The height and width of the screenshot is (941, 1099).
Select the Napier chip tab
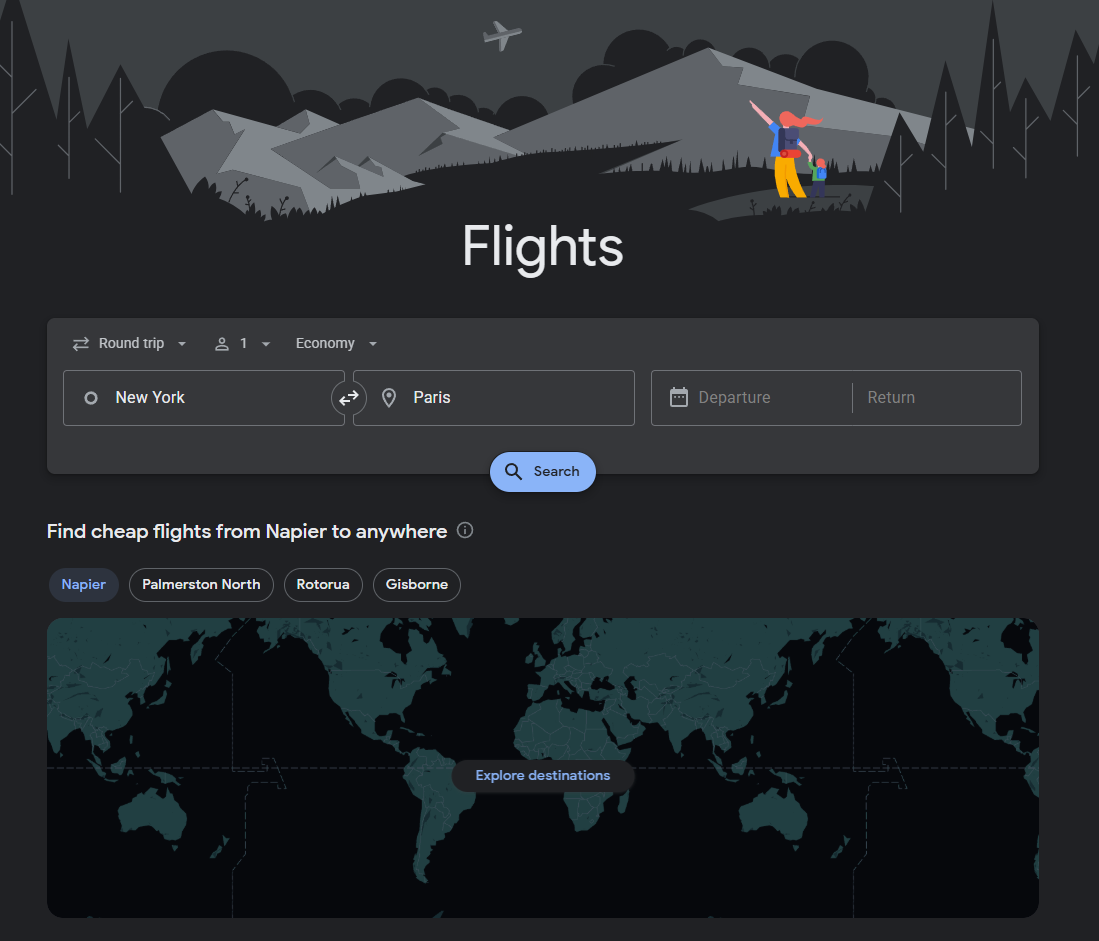pos(83,584)
